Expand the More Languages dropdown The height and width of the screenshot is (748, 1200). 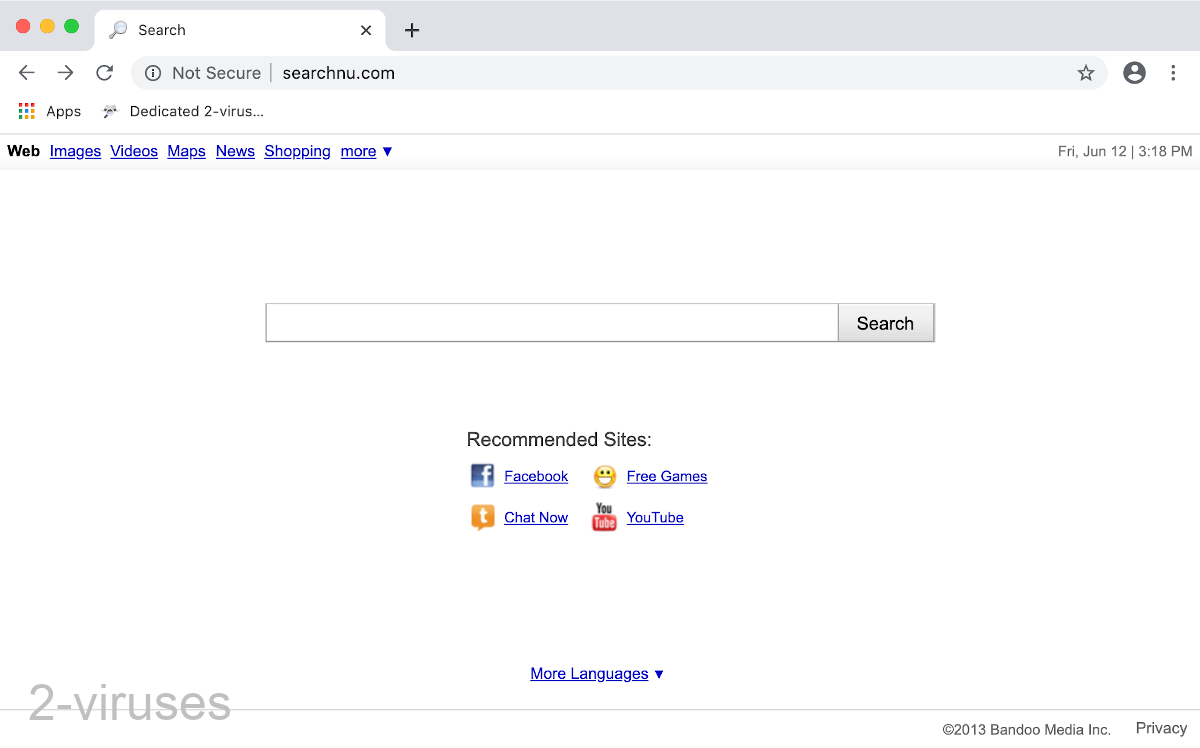pyautogui.click(x=597, y=673)
